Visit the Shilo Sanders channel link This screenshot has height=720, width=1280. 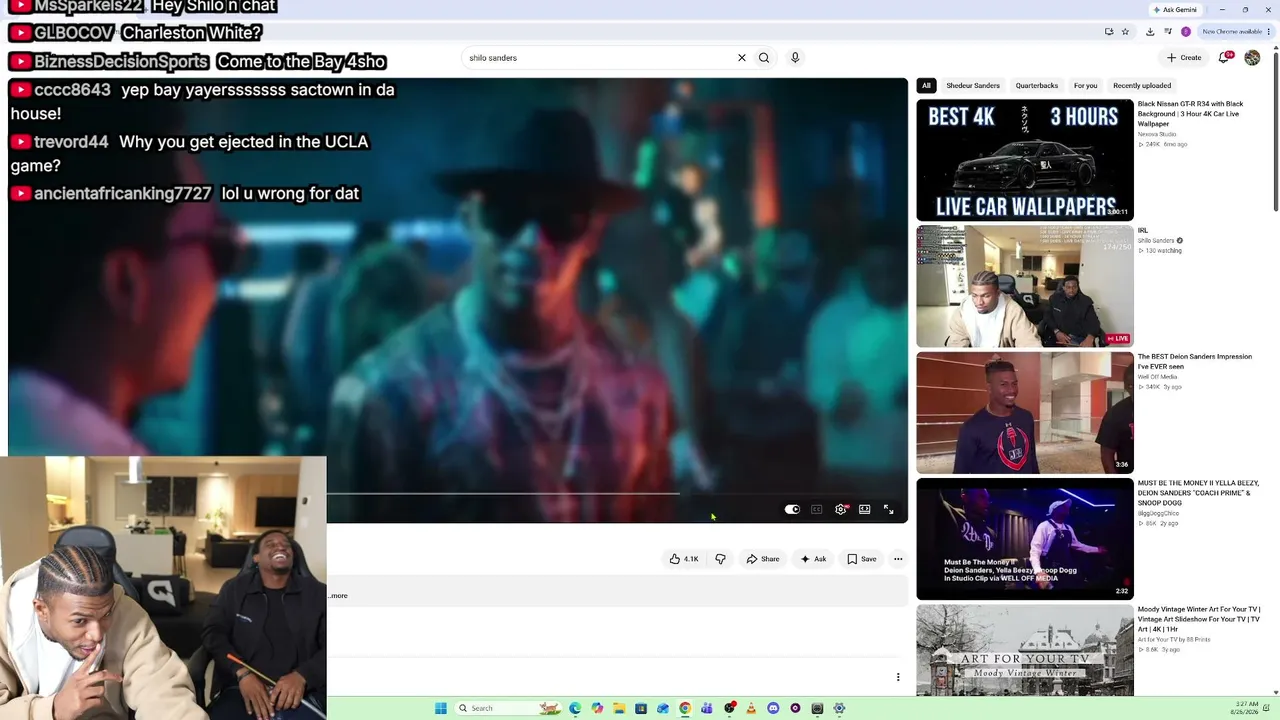(x=1156, y=241)
